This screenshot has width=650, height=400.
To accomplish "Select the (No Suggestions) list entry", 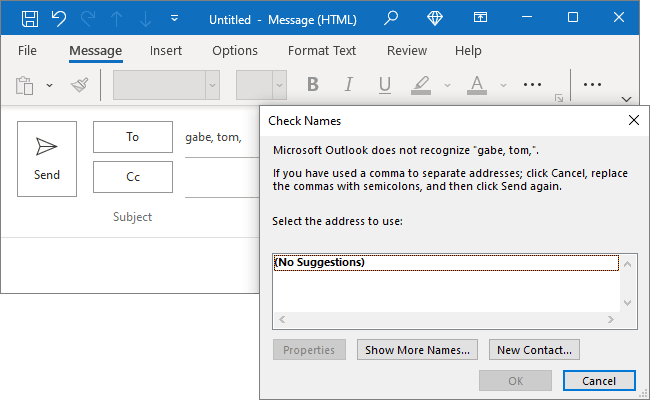I will (446, 262).
